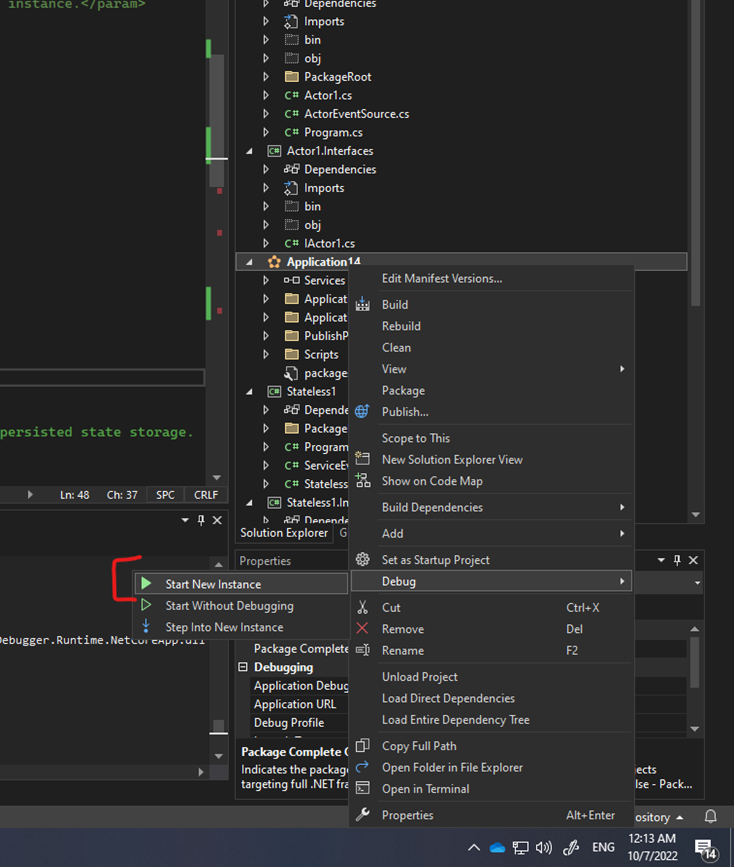This screenshot has width=735, height=868.
Task: Open the Add submenu
Action: point(491,533)
